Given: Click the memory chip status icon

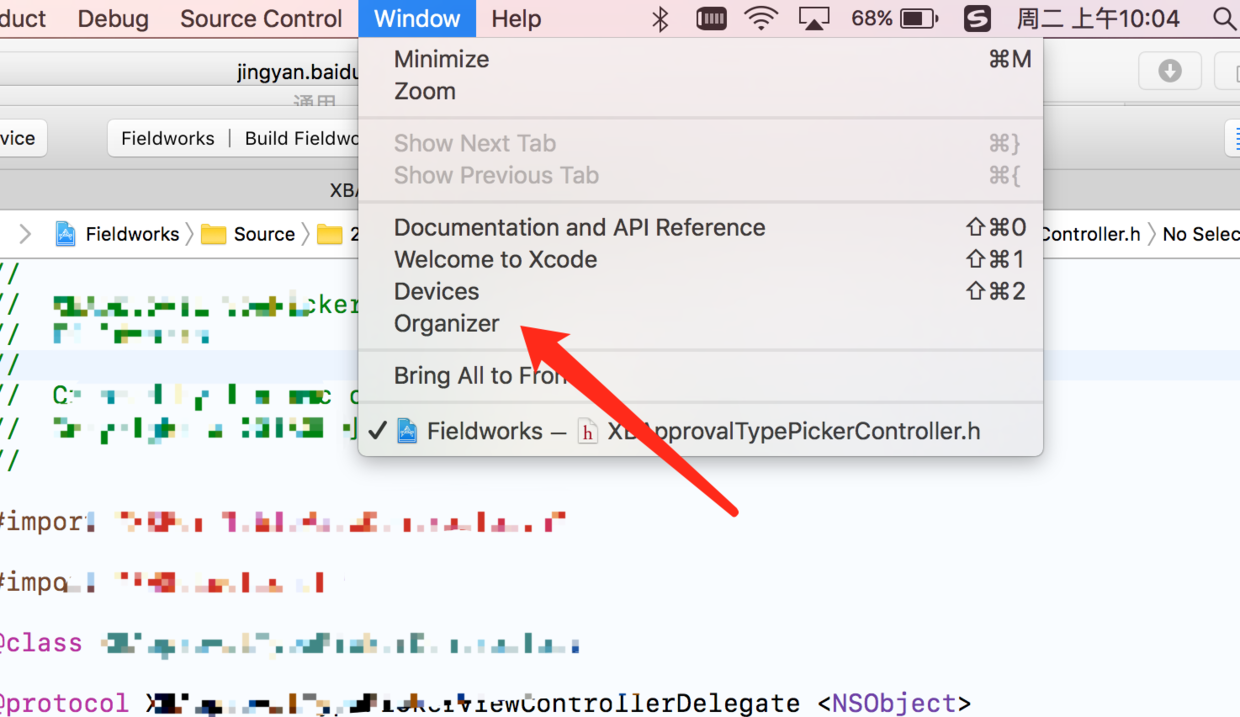Looking at the screenshot, I should point(711,18).
